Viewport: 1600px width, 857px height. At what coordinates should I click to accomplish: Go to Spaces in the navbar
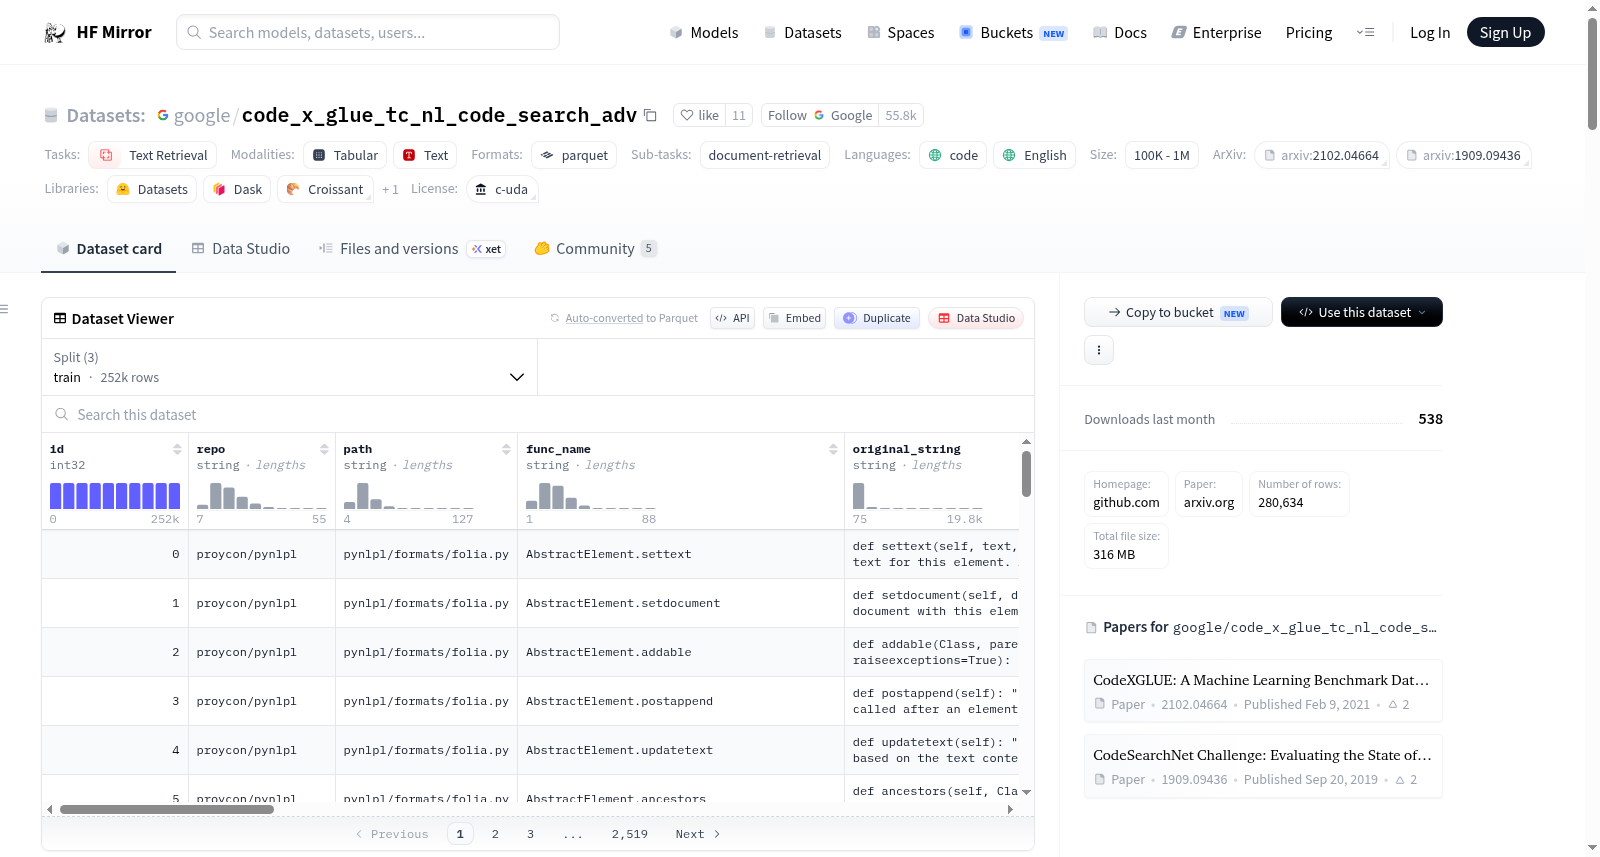tap(900, 32)
